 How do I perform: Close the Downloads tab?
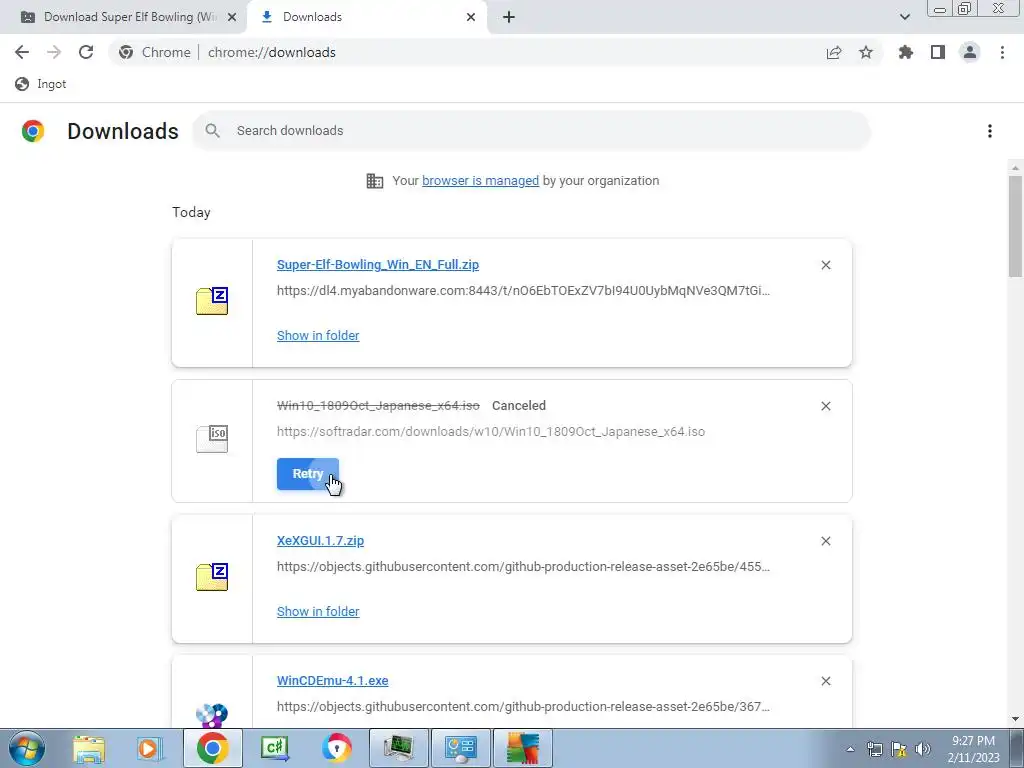(471, 17)
